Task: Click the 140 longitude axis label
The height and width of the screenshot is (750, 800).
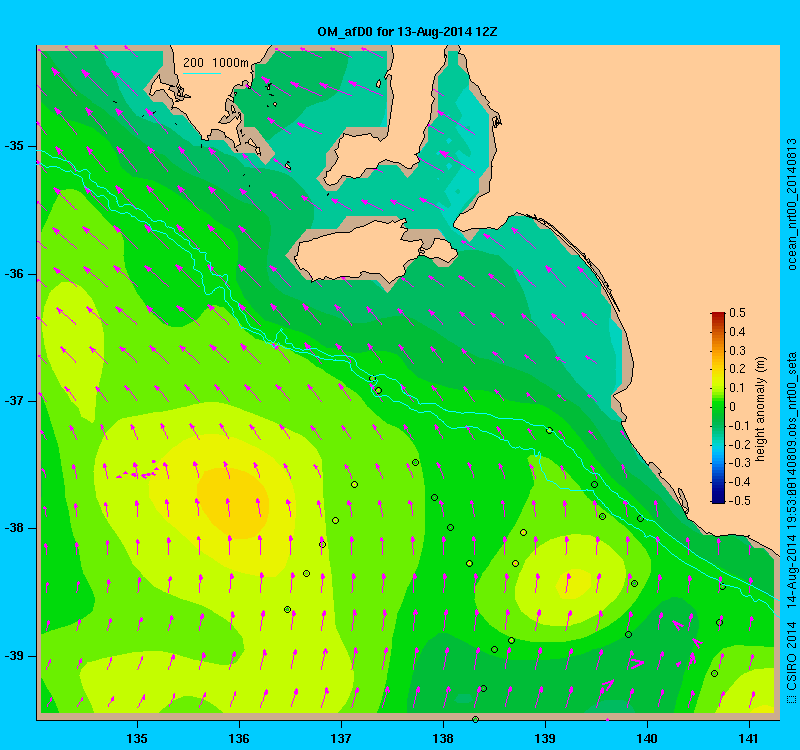Action: (647, 738)
